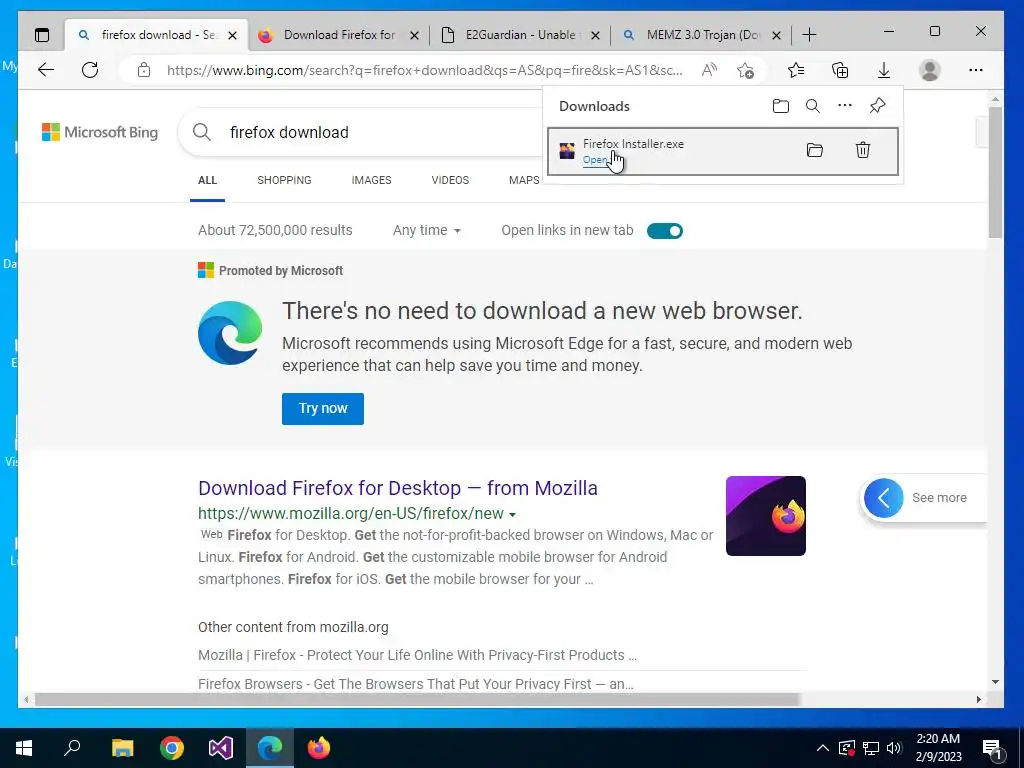Open the profile avatar menu

(x=929, y=70)
